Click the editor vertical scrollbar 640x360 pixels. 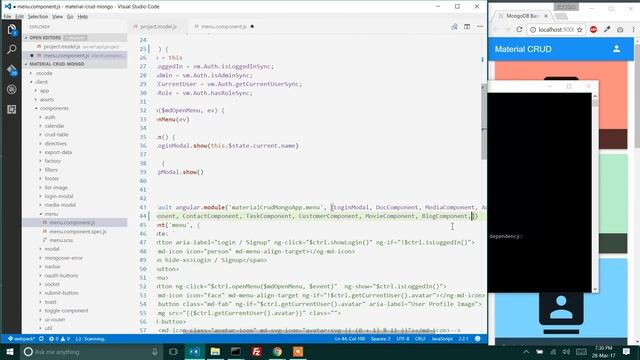(484, 122)
